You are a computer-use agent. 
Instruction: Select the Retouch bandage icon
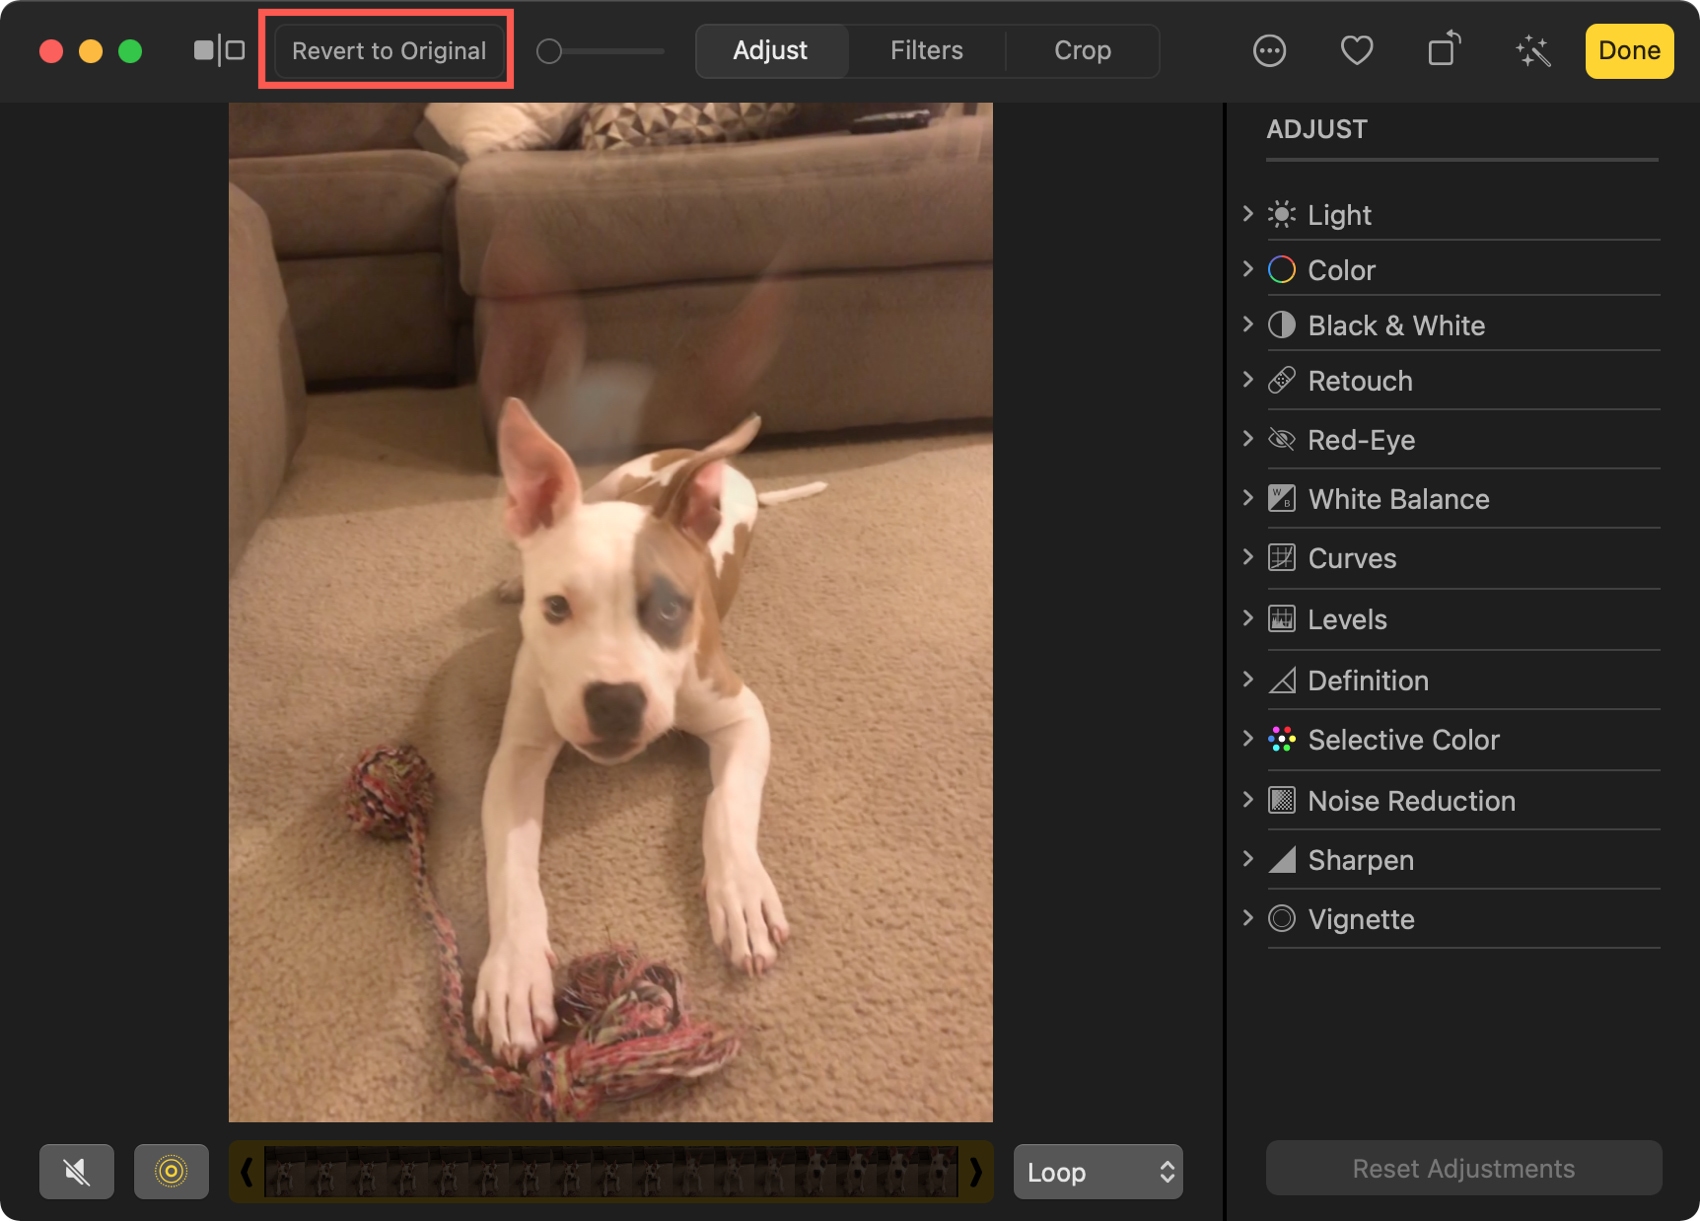(1281, 380)
